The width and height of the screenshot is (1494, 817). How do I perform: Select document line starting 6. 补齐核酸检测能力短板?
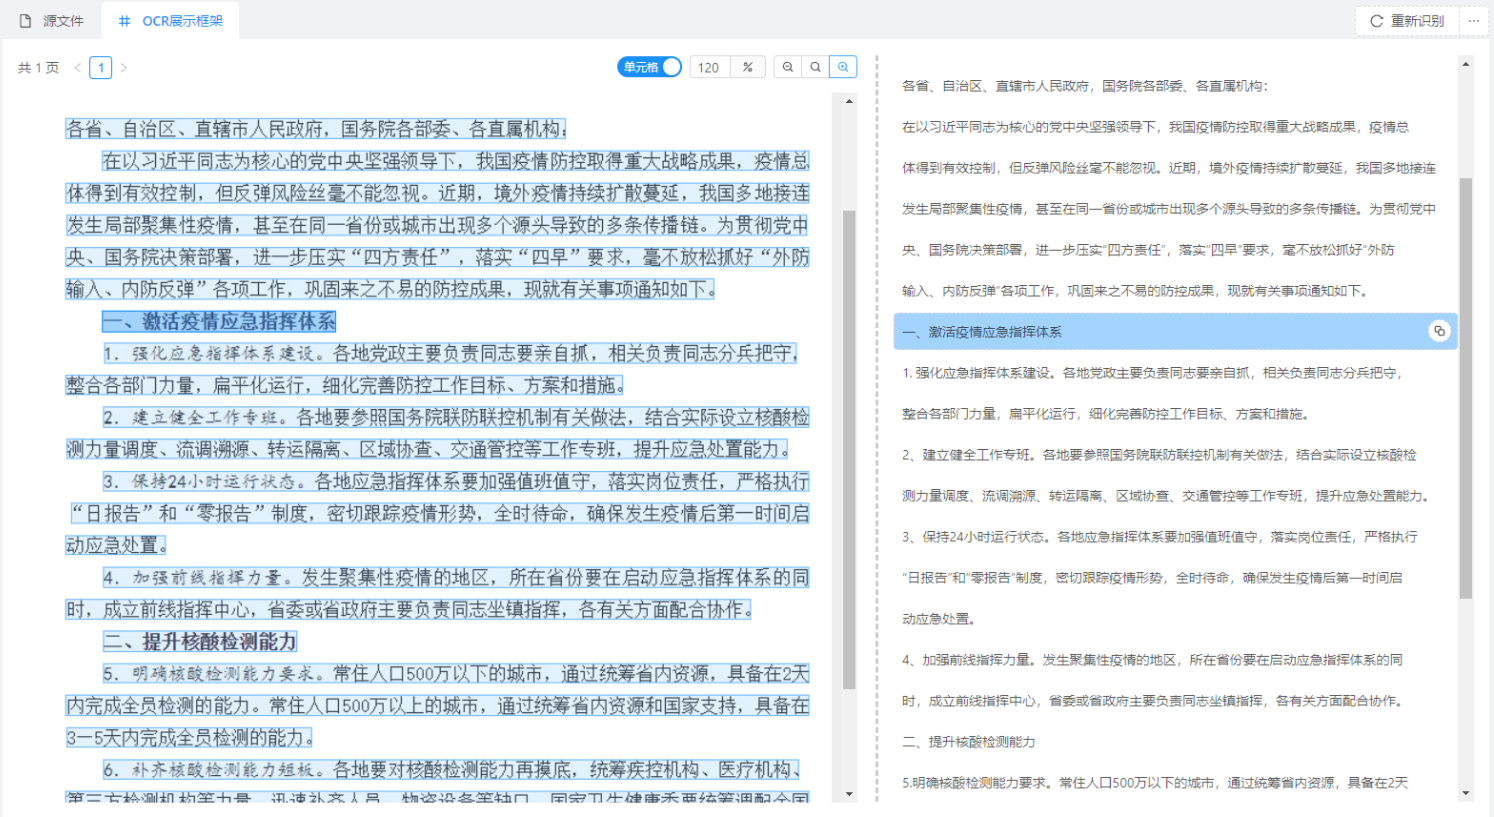click(452, 769)
